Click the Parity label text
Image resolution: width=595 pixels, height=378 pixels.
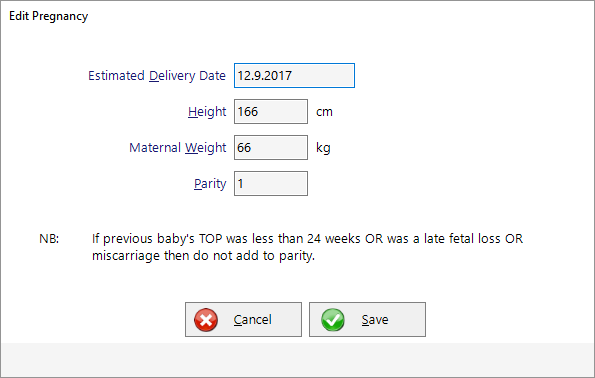210,184
